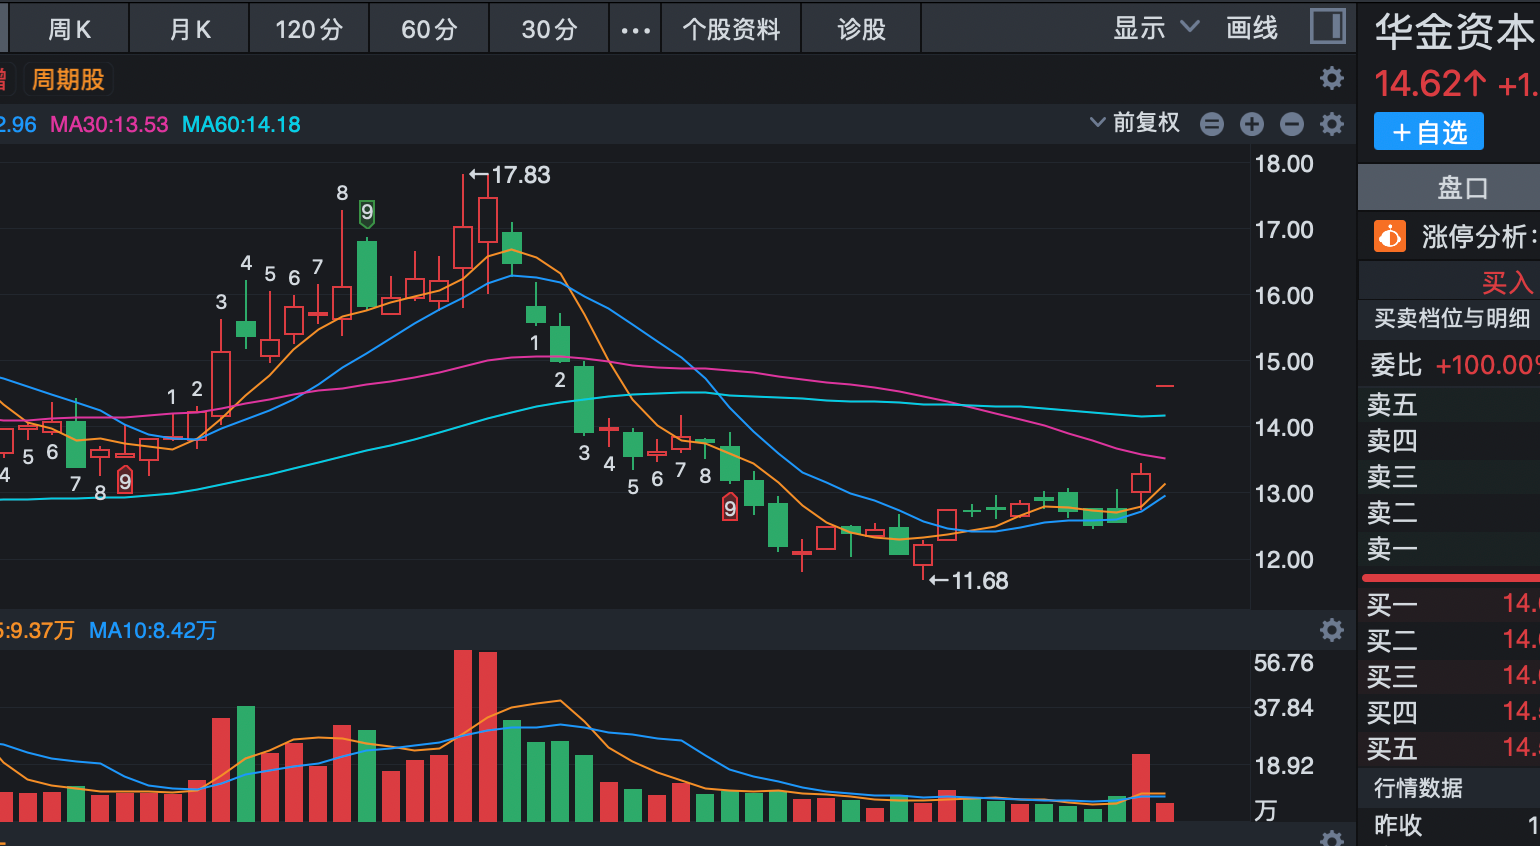Select the 卖二 ask row

[x=1449, y=513]
